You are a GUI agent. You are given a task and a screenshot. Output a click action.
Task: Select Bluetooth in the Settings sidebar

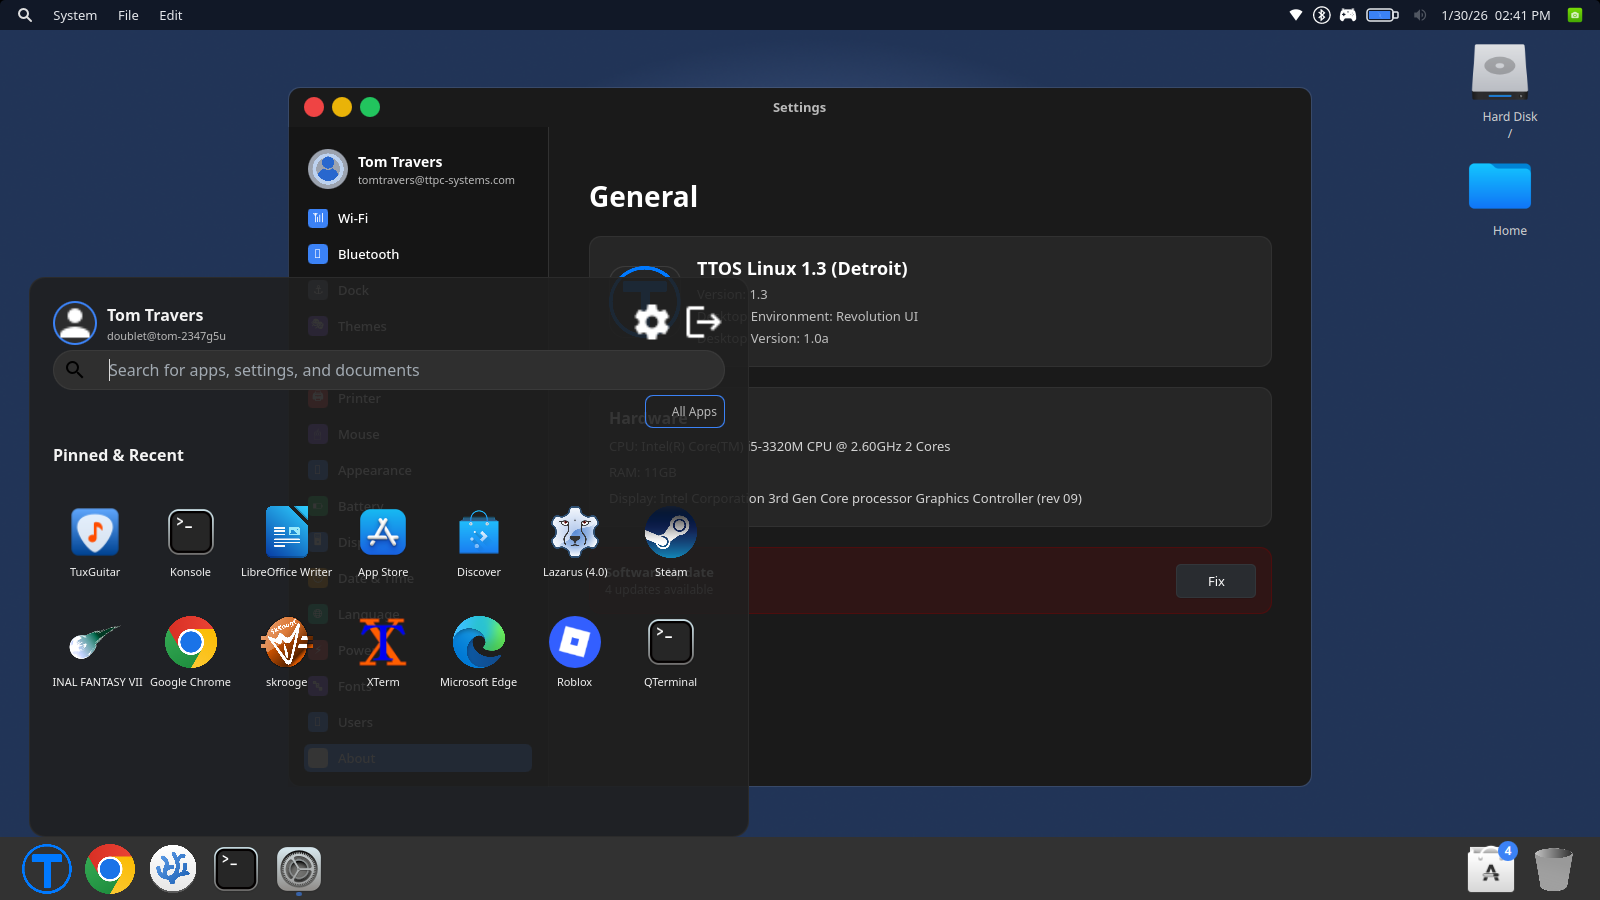pyautogui.click(x=418, y=254)
